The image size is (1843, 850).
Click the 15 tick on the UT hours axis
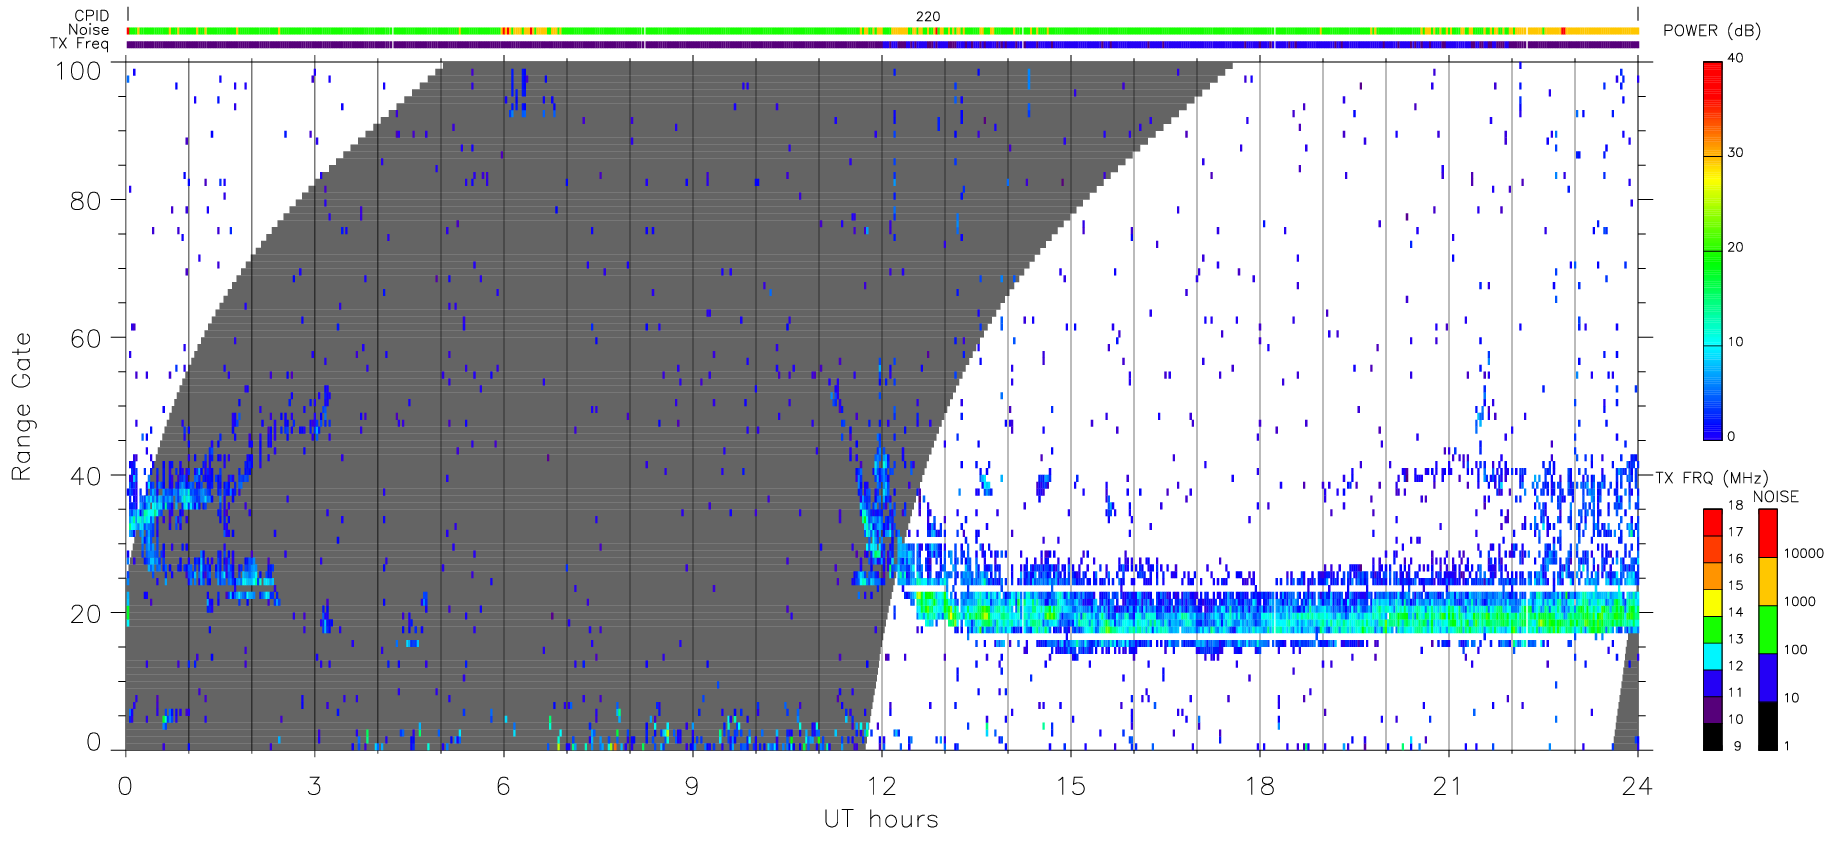click(x=1070, y=786)
